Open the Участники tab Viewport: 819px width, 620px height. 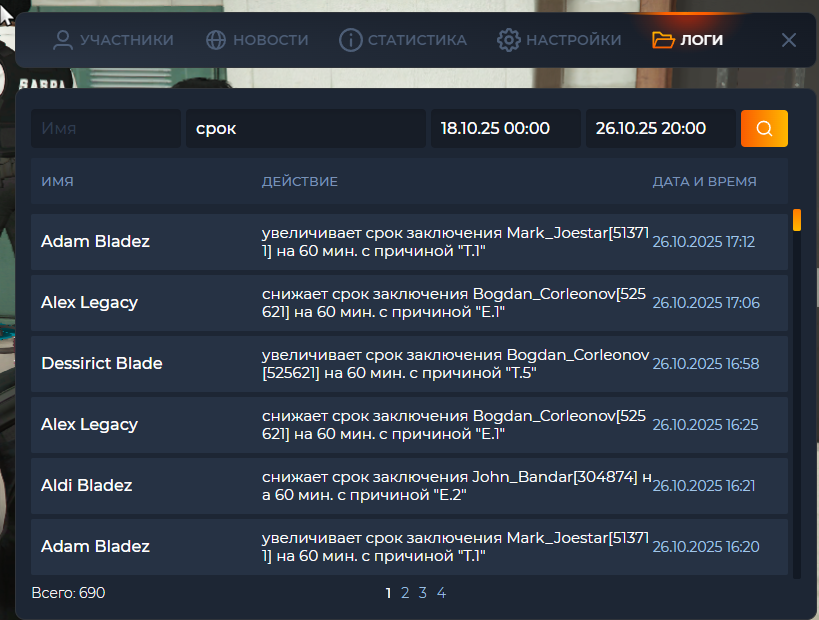pos(126,40)
